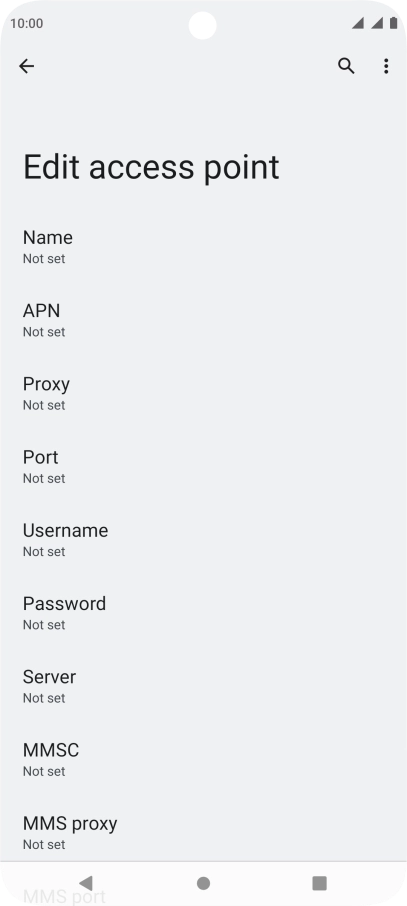Screen dimensions: 407x906
Task: Set the Password entry
Action: pos(204,614)
